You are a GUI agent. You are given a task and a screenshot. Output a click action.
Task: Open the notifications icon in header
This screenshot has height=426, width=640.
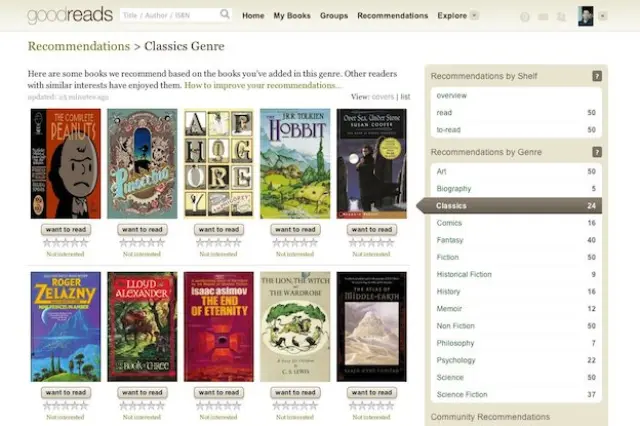point(525,17)
